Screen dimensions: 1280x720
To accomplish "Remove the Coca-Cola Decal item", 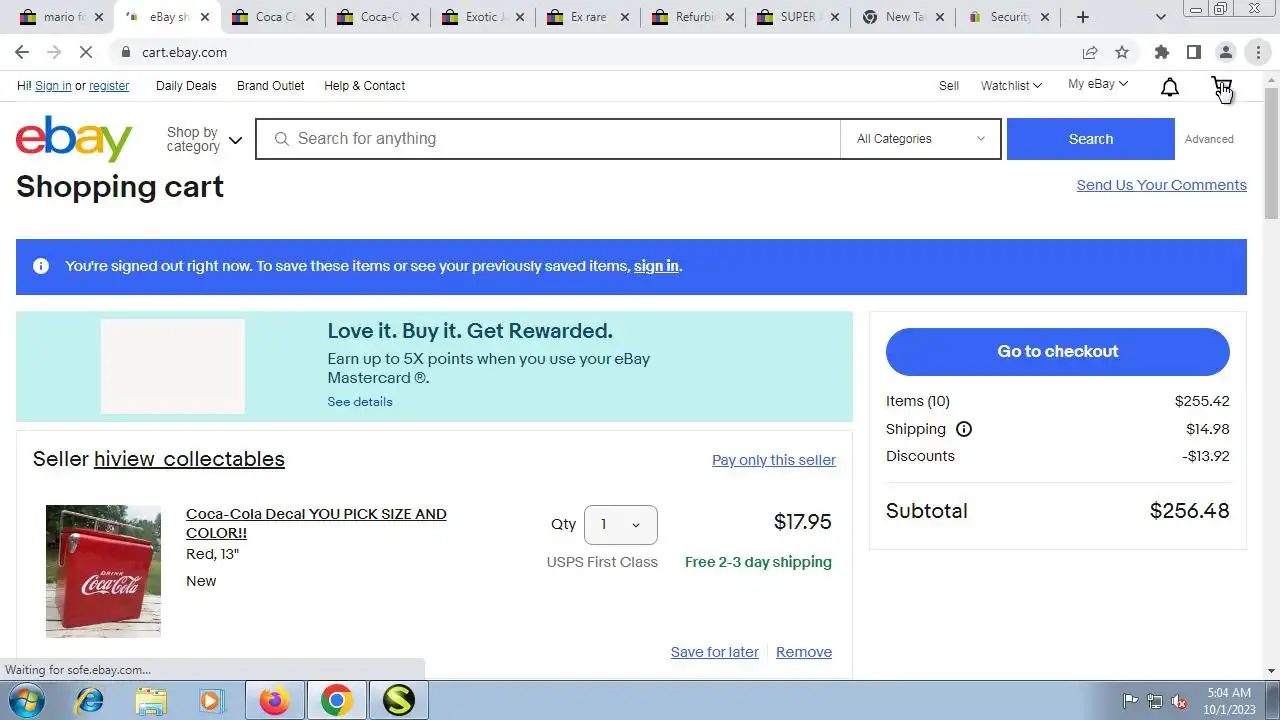I will pyautogui.click(x=804, y=652).
